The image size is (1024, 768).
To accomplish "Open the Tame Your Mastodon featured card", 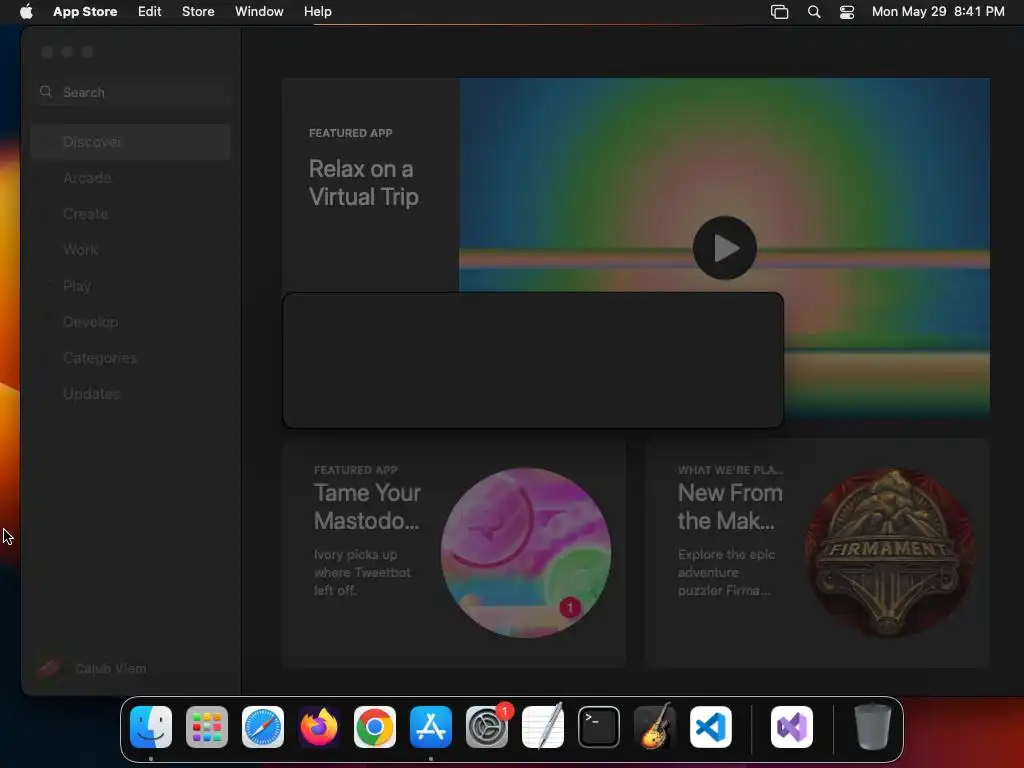I will pos(454,553).
